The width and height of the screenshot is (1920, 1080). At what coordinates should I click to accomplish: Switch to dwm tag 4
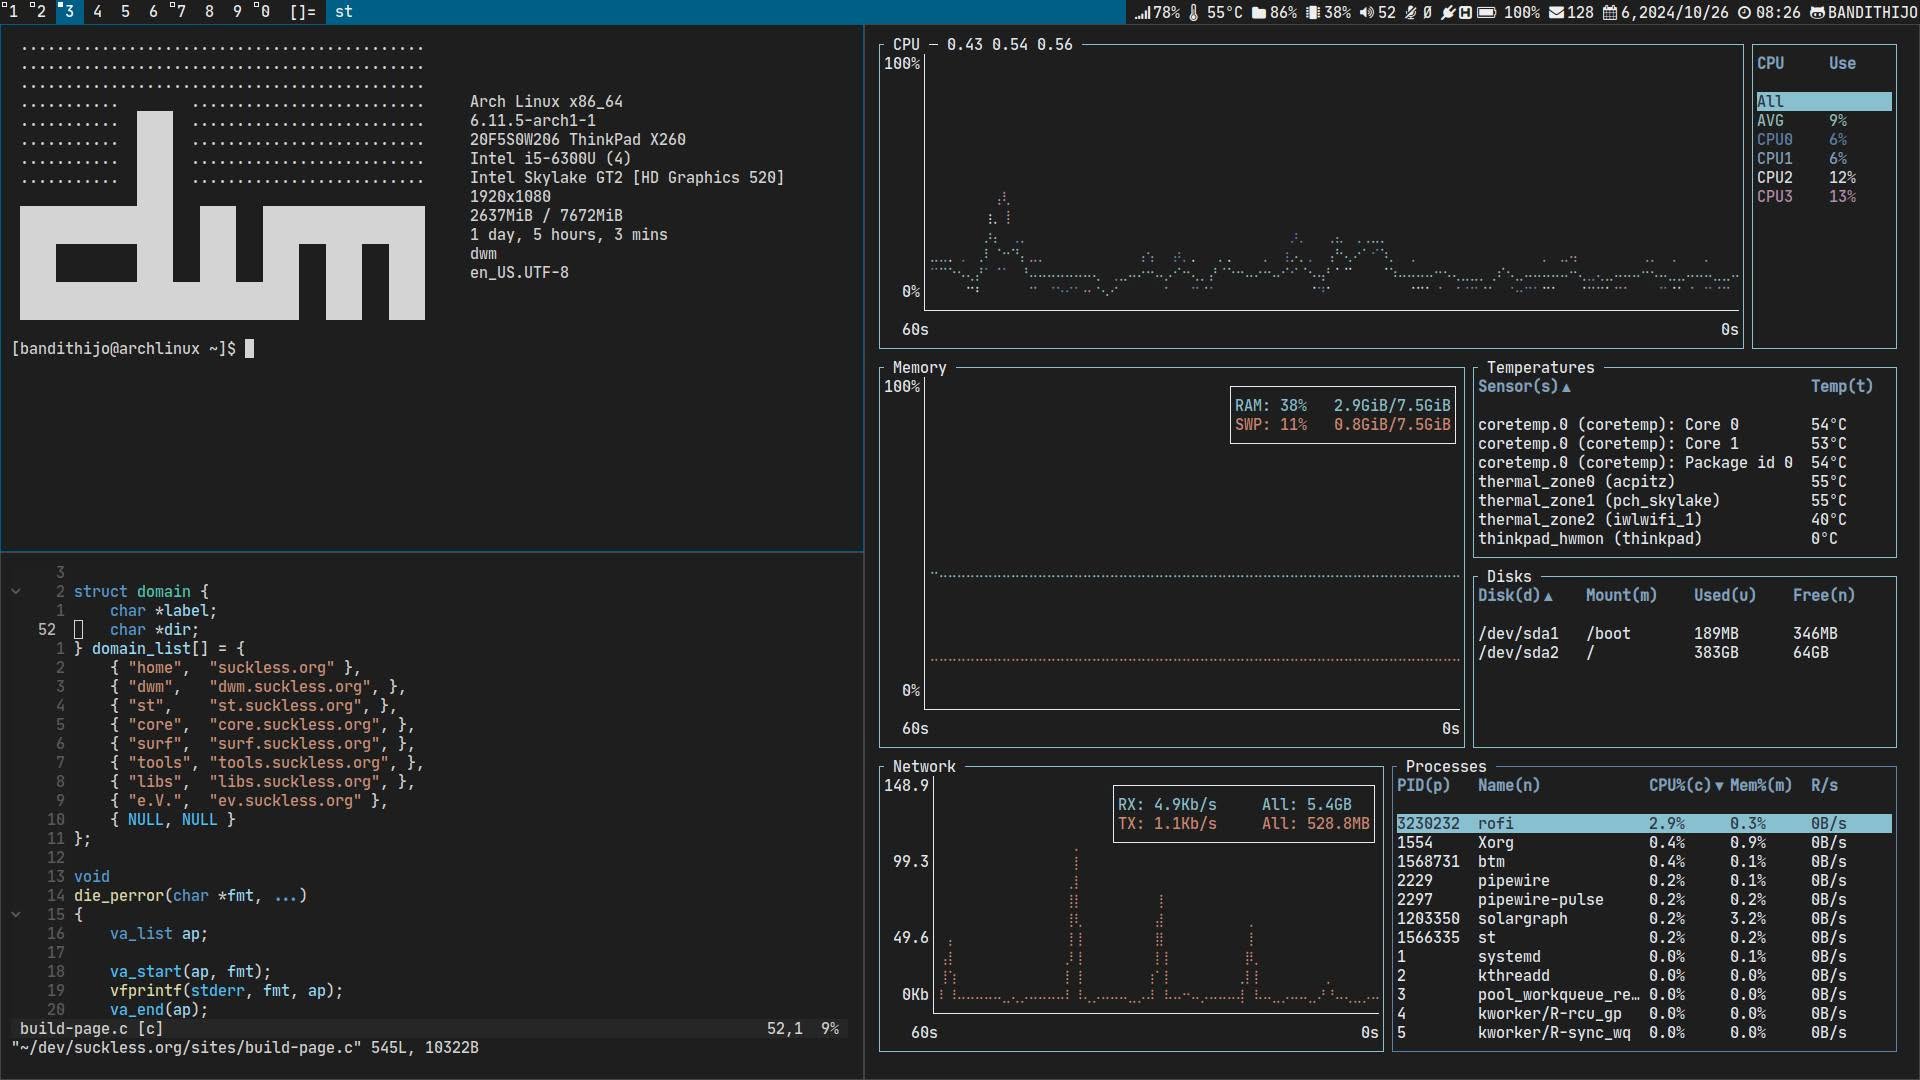[x=97, y=12]
